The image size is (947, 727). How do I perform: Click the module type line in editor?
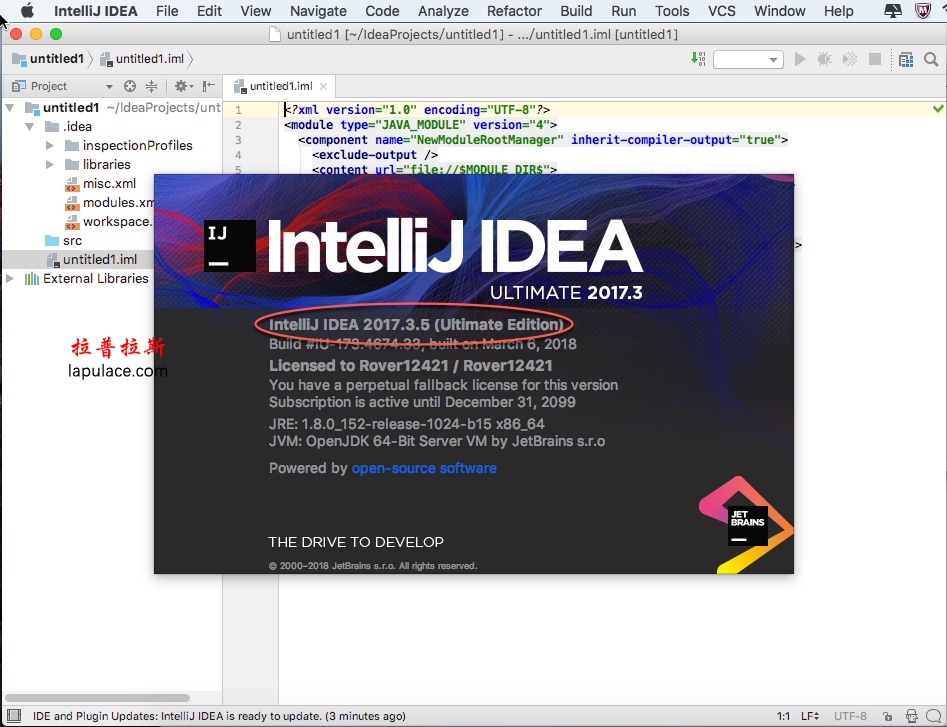click(420, 125)
